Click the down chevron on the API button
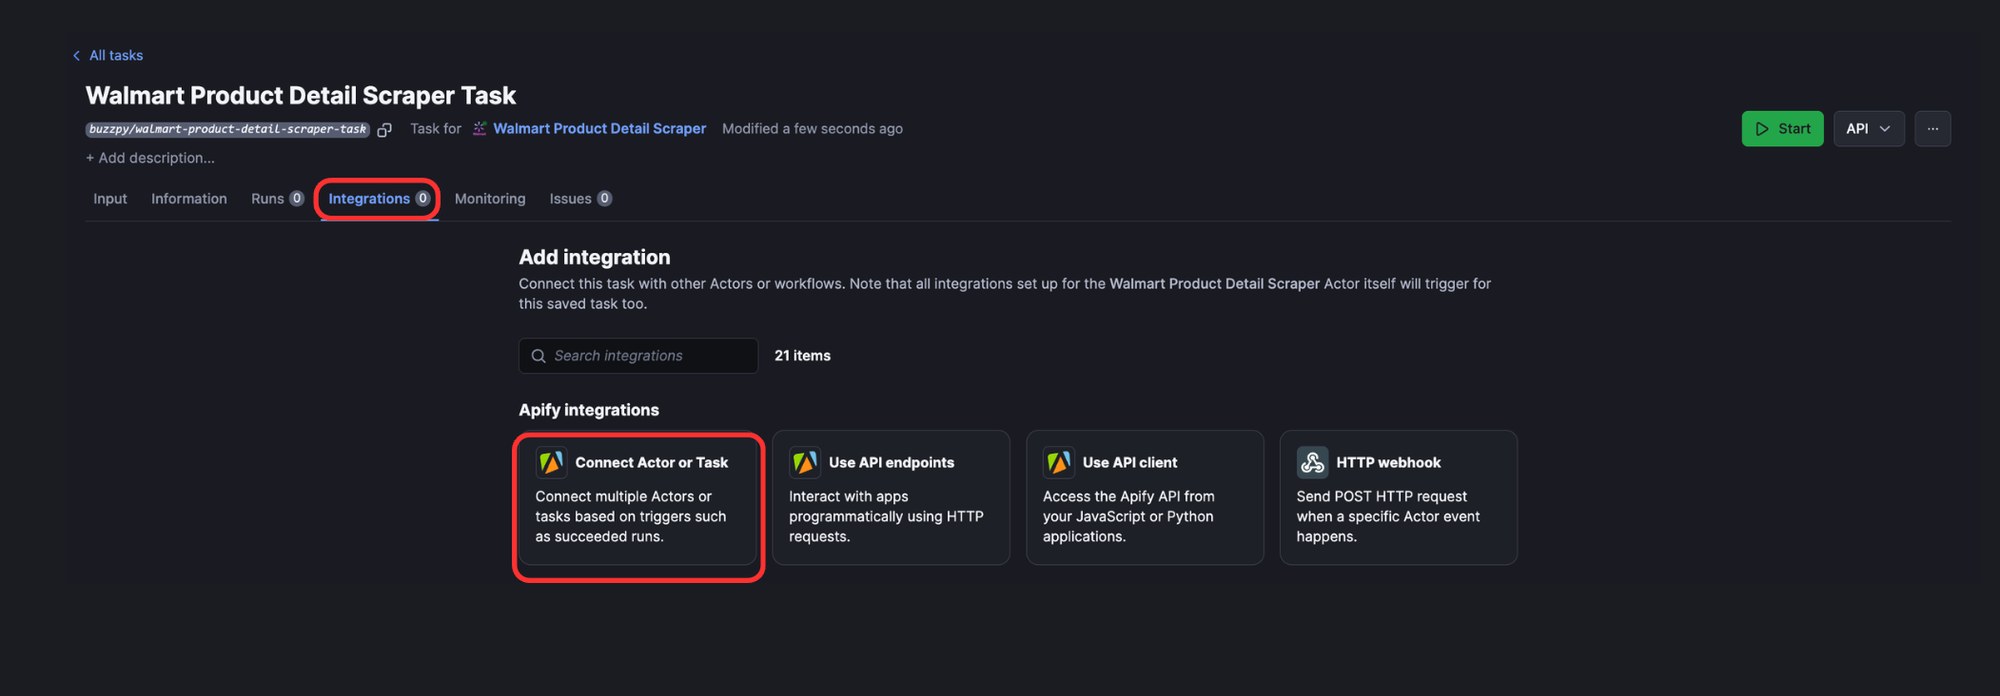Screen dimensions: 2000x696 (1885, 129)
